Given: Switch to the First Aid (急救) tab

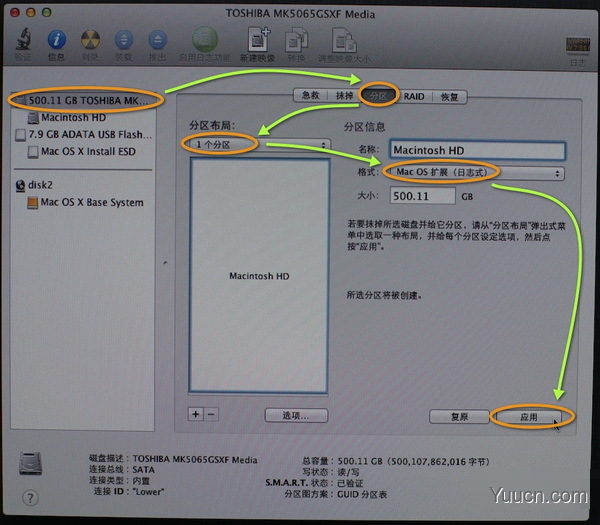Looking at the screenshot, I should coord(310,96).
